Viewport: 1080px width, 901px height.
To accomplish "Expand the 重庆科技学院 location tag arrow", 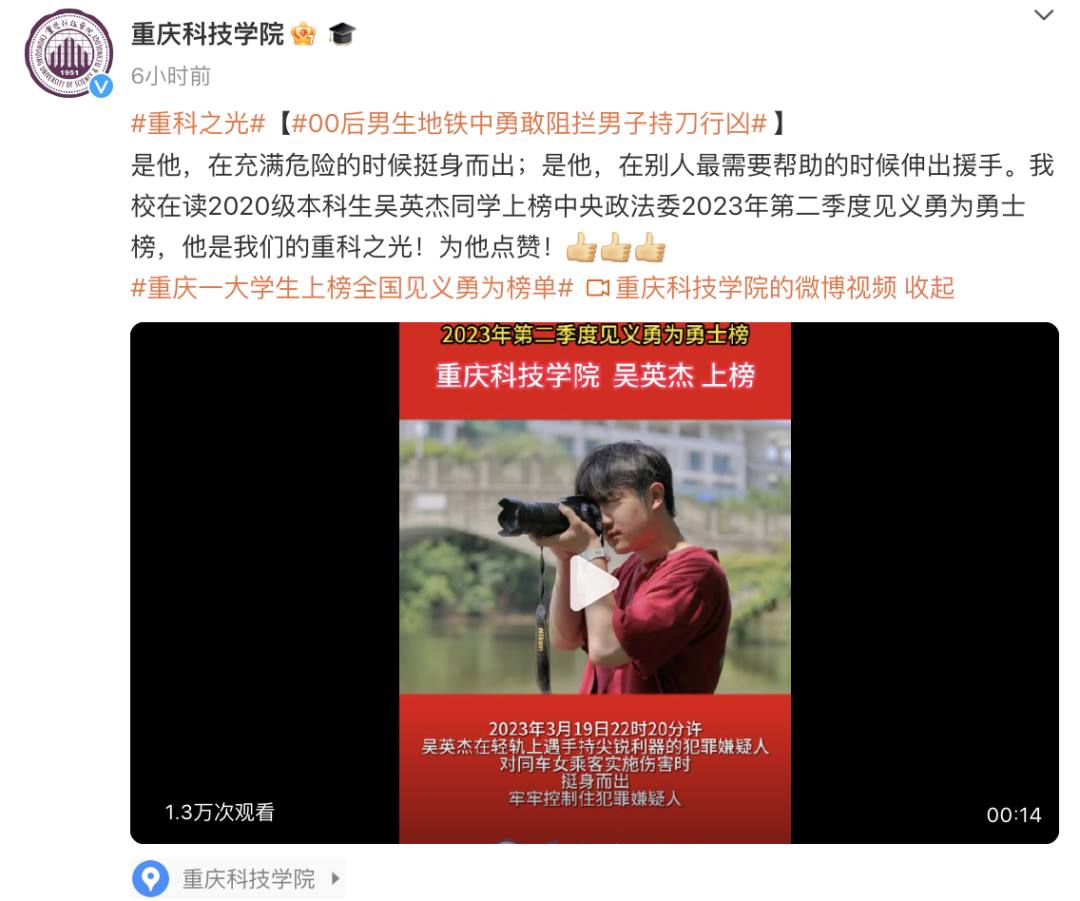I will tap(335, 878).
